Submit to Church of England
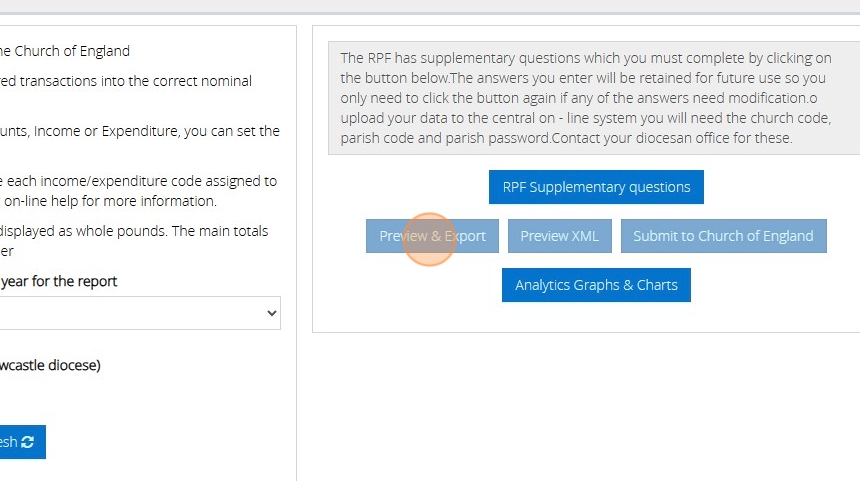 [723, 236]
